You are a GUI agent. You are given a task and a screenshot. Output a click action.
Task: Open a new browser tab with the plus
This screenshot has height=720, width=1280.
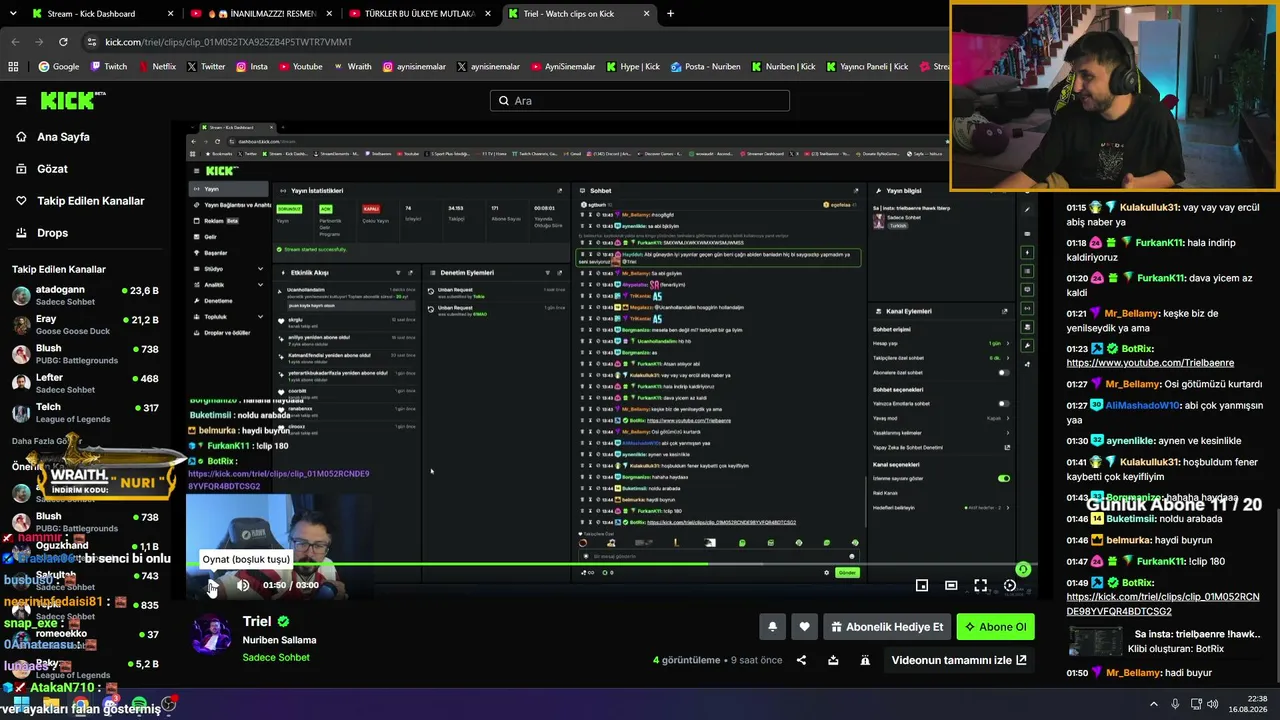click(670, 14)
